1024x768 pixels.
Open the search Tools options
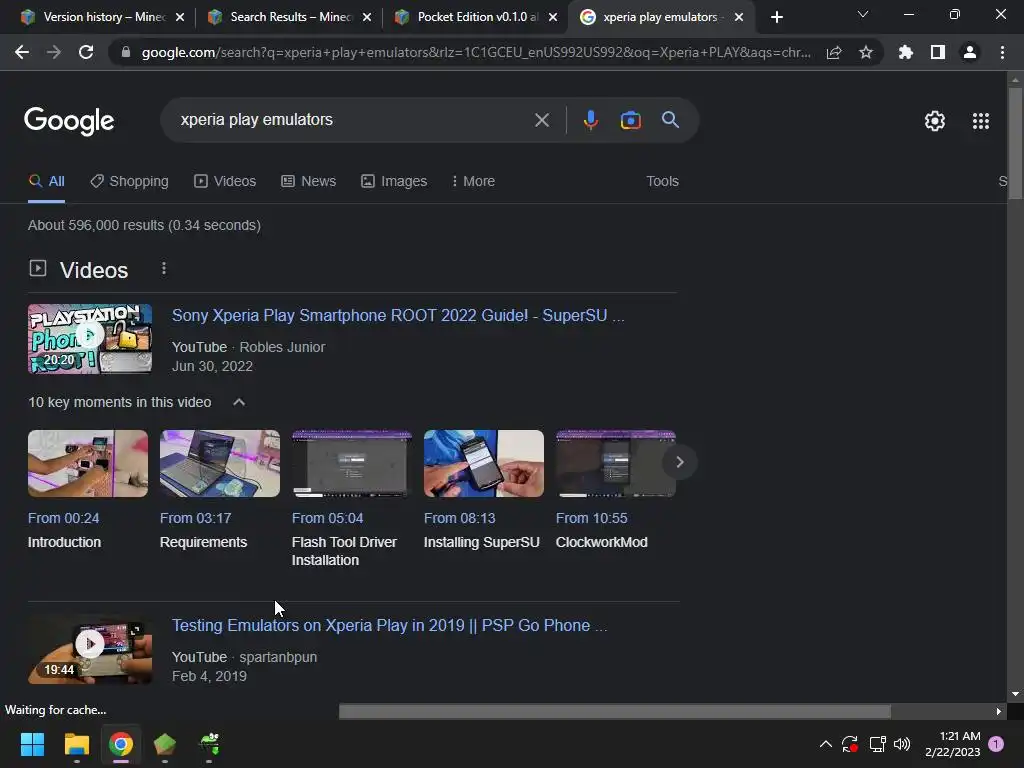coord(662,181)
